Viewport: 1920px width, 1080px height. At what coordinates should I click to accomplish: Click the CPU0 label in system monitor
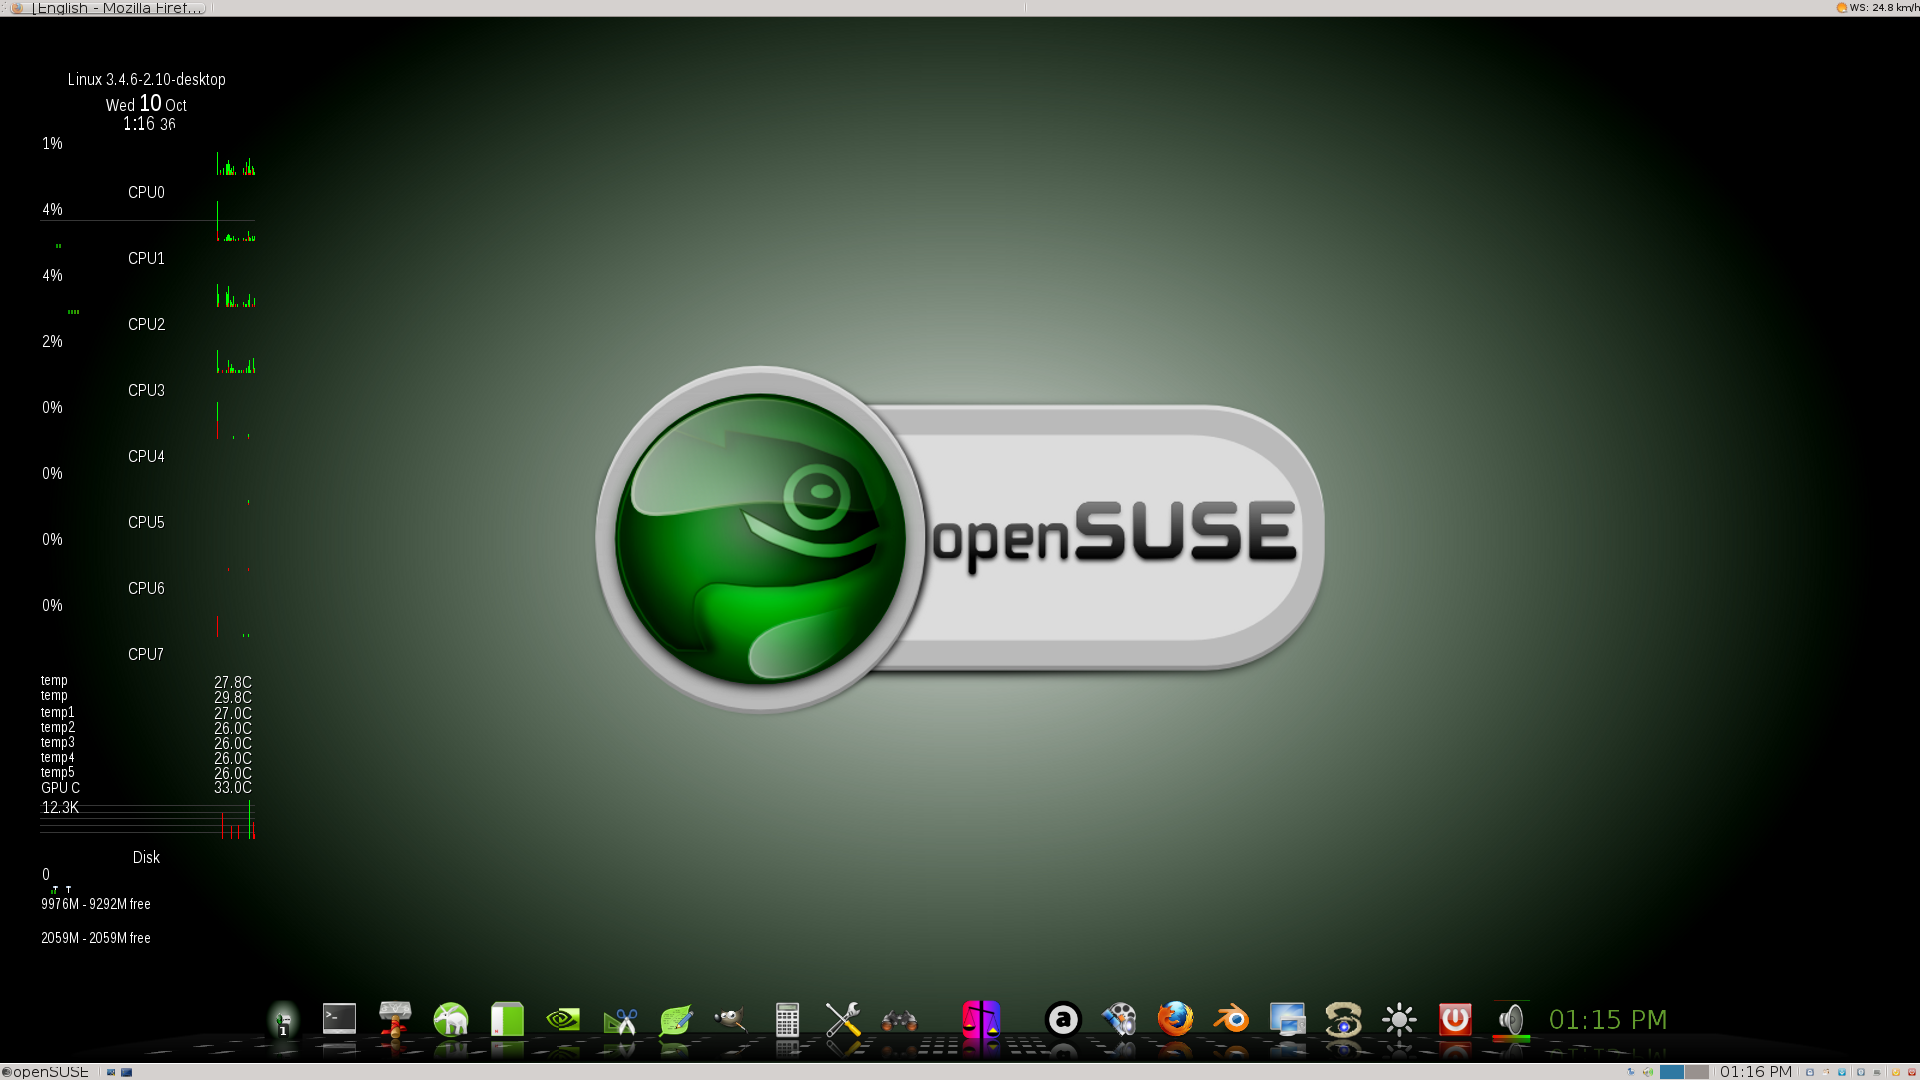click(x=146, y=192)
